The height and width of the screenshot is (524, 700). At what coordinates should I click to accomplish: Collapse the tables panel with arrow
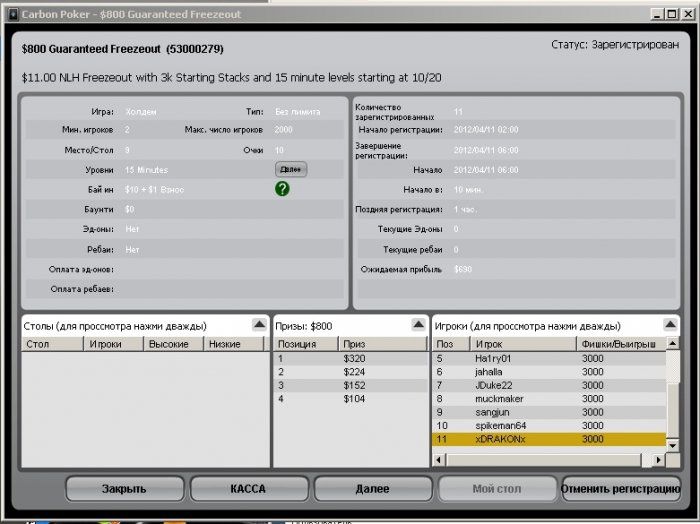click(259, 324)
